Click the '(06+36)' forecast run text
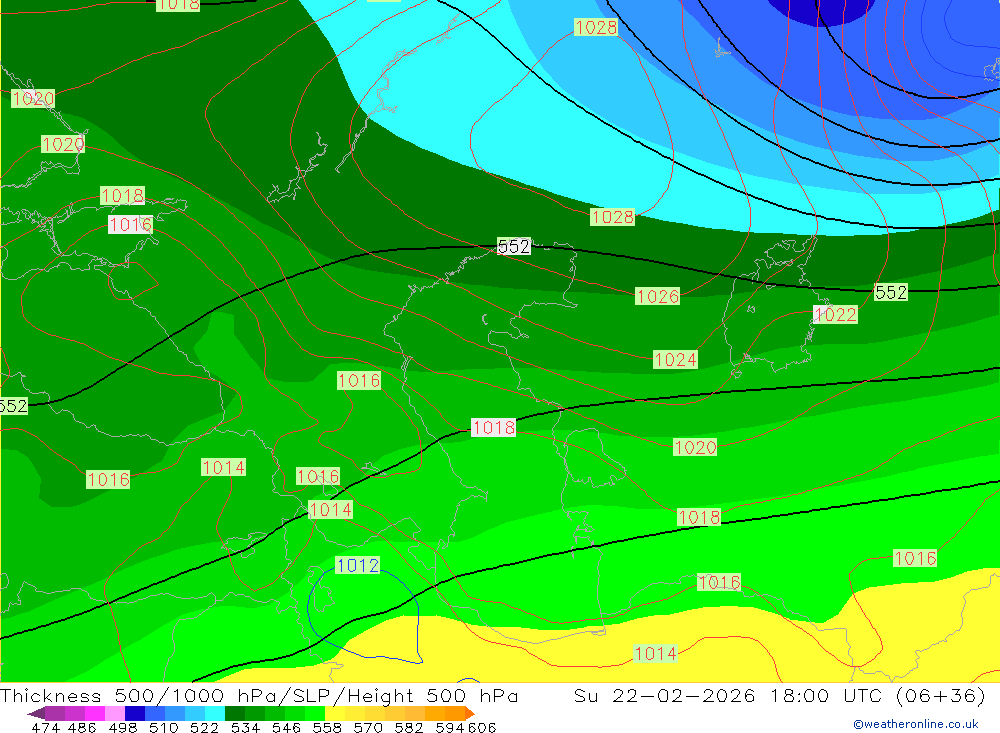Image resolution: width=1000 pixels, height=733 pixels. 941,695
